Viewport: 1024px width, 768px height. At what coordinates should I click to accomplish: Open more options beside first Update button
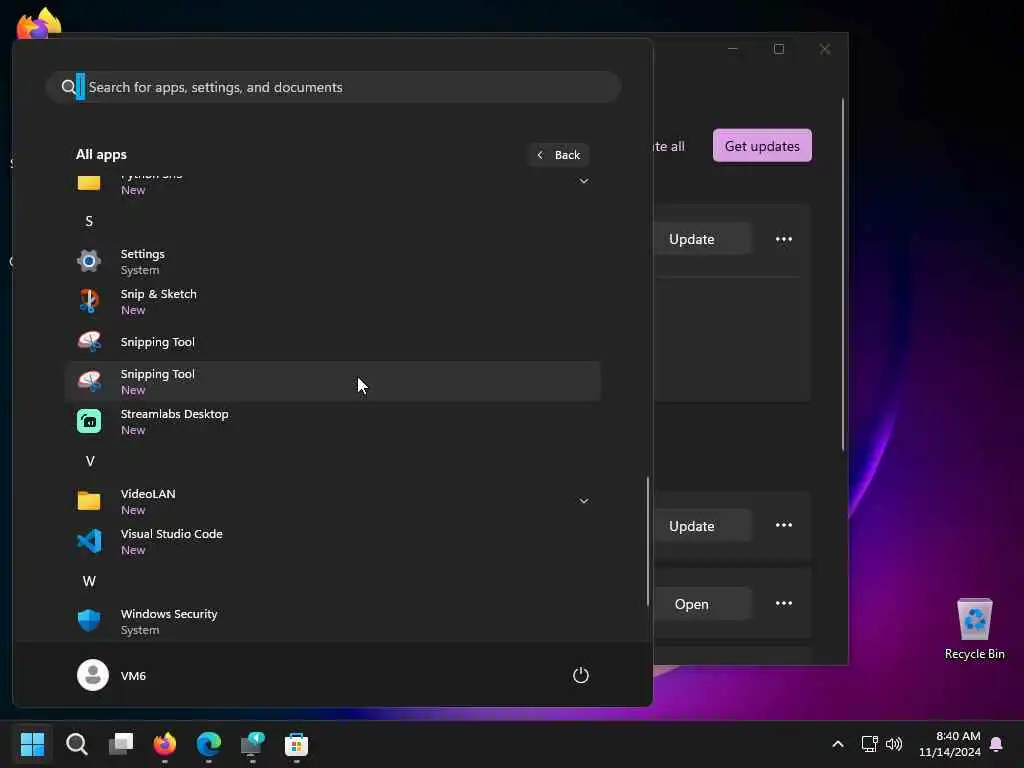pyautogui.click(x=784, y=239)
